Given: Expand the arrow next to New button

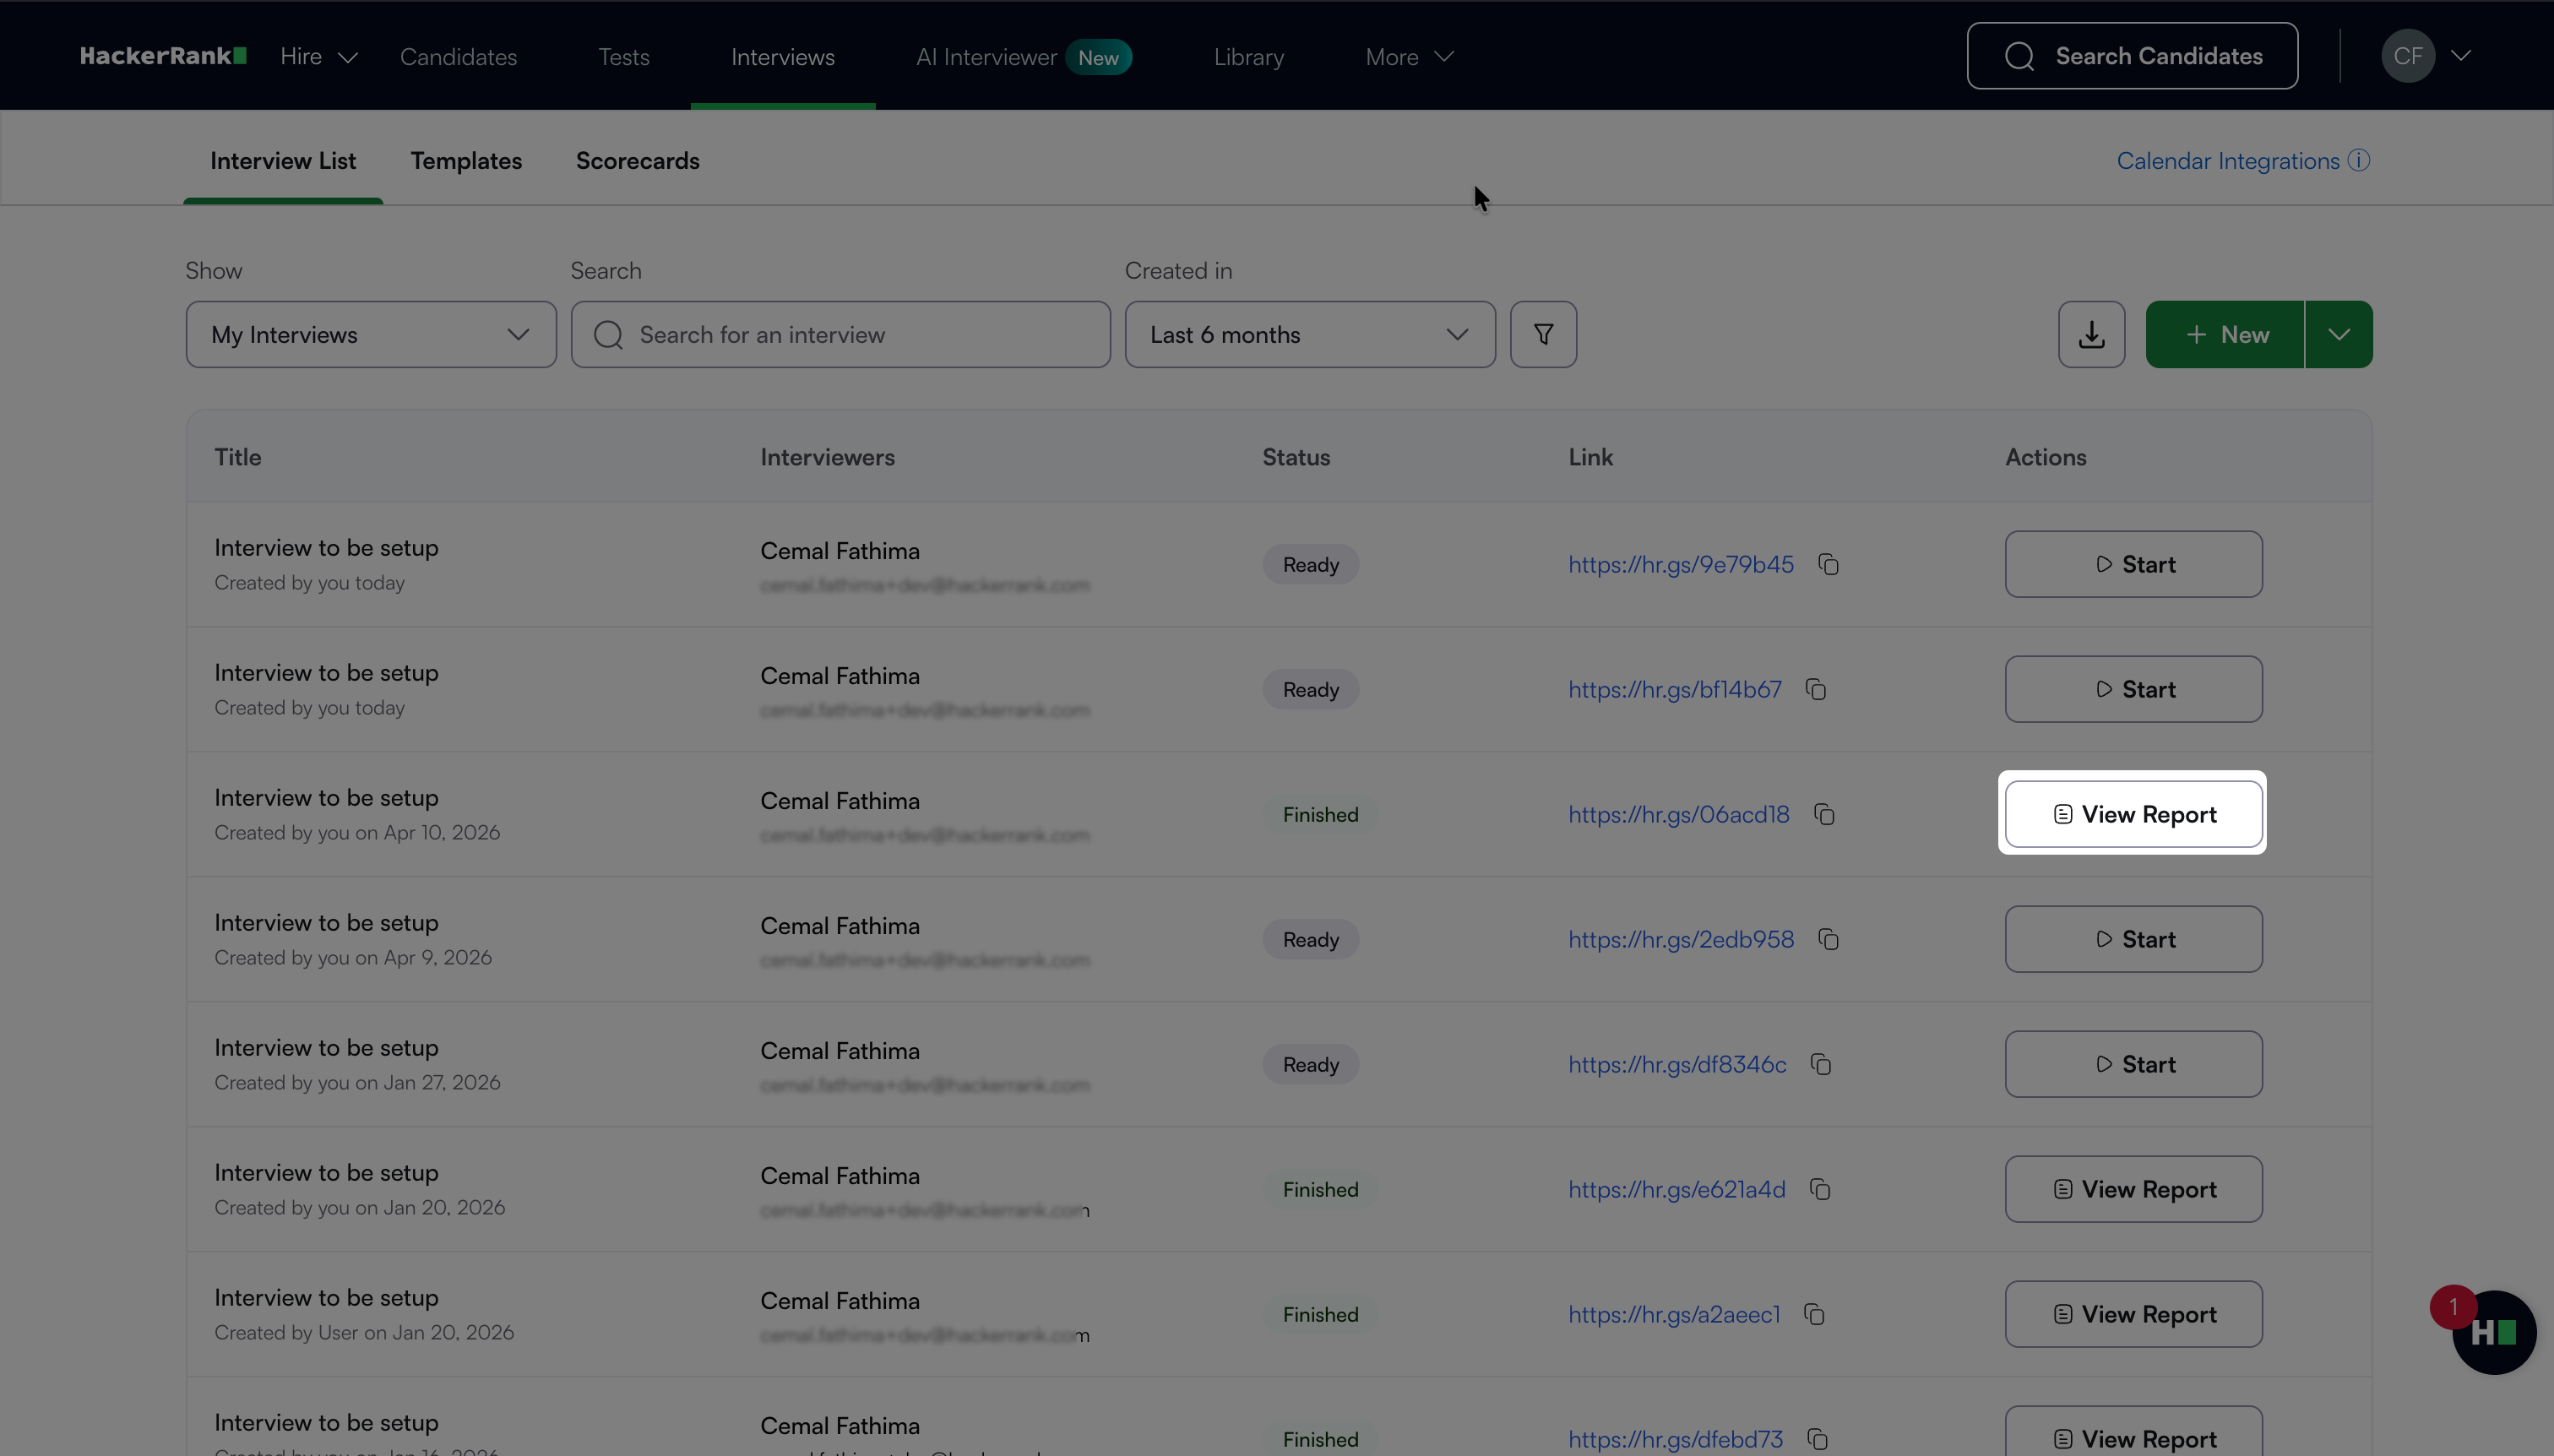Looking at the screenshot, I should (x=2338, y=334).
